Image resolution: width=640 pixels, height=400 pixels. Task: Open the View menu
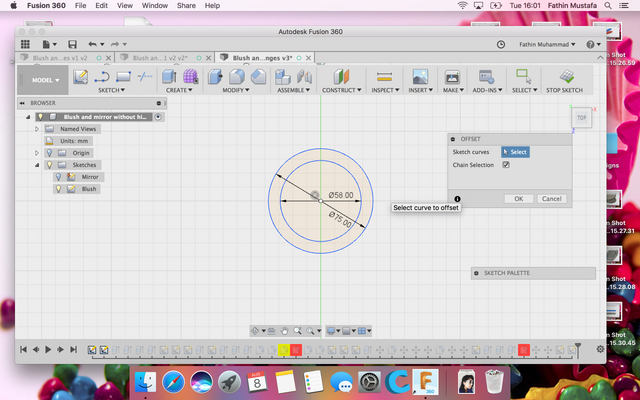pyautogui.click(x=124, y=5)
